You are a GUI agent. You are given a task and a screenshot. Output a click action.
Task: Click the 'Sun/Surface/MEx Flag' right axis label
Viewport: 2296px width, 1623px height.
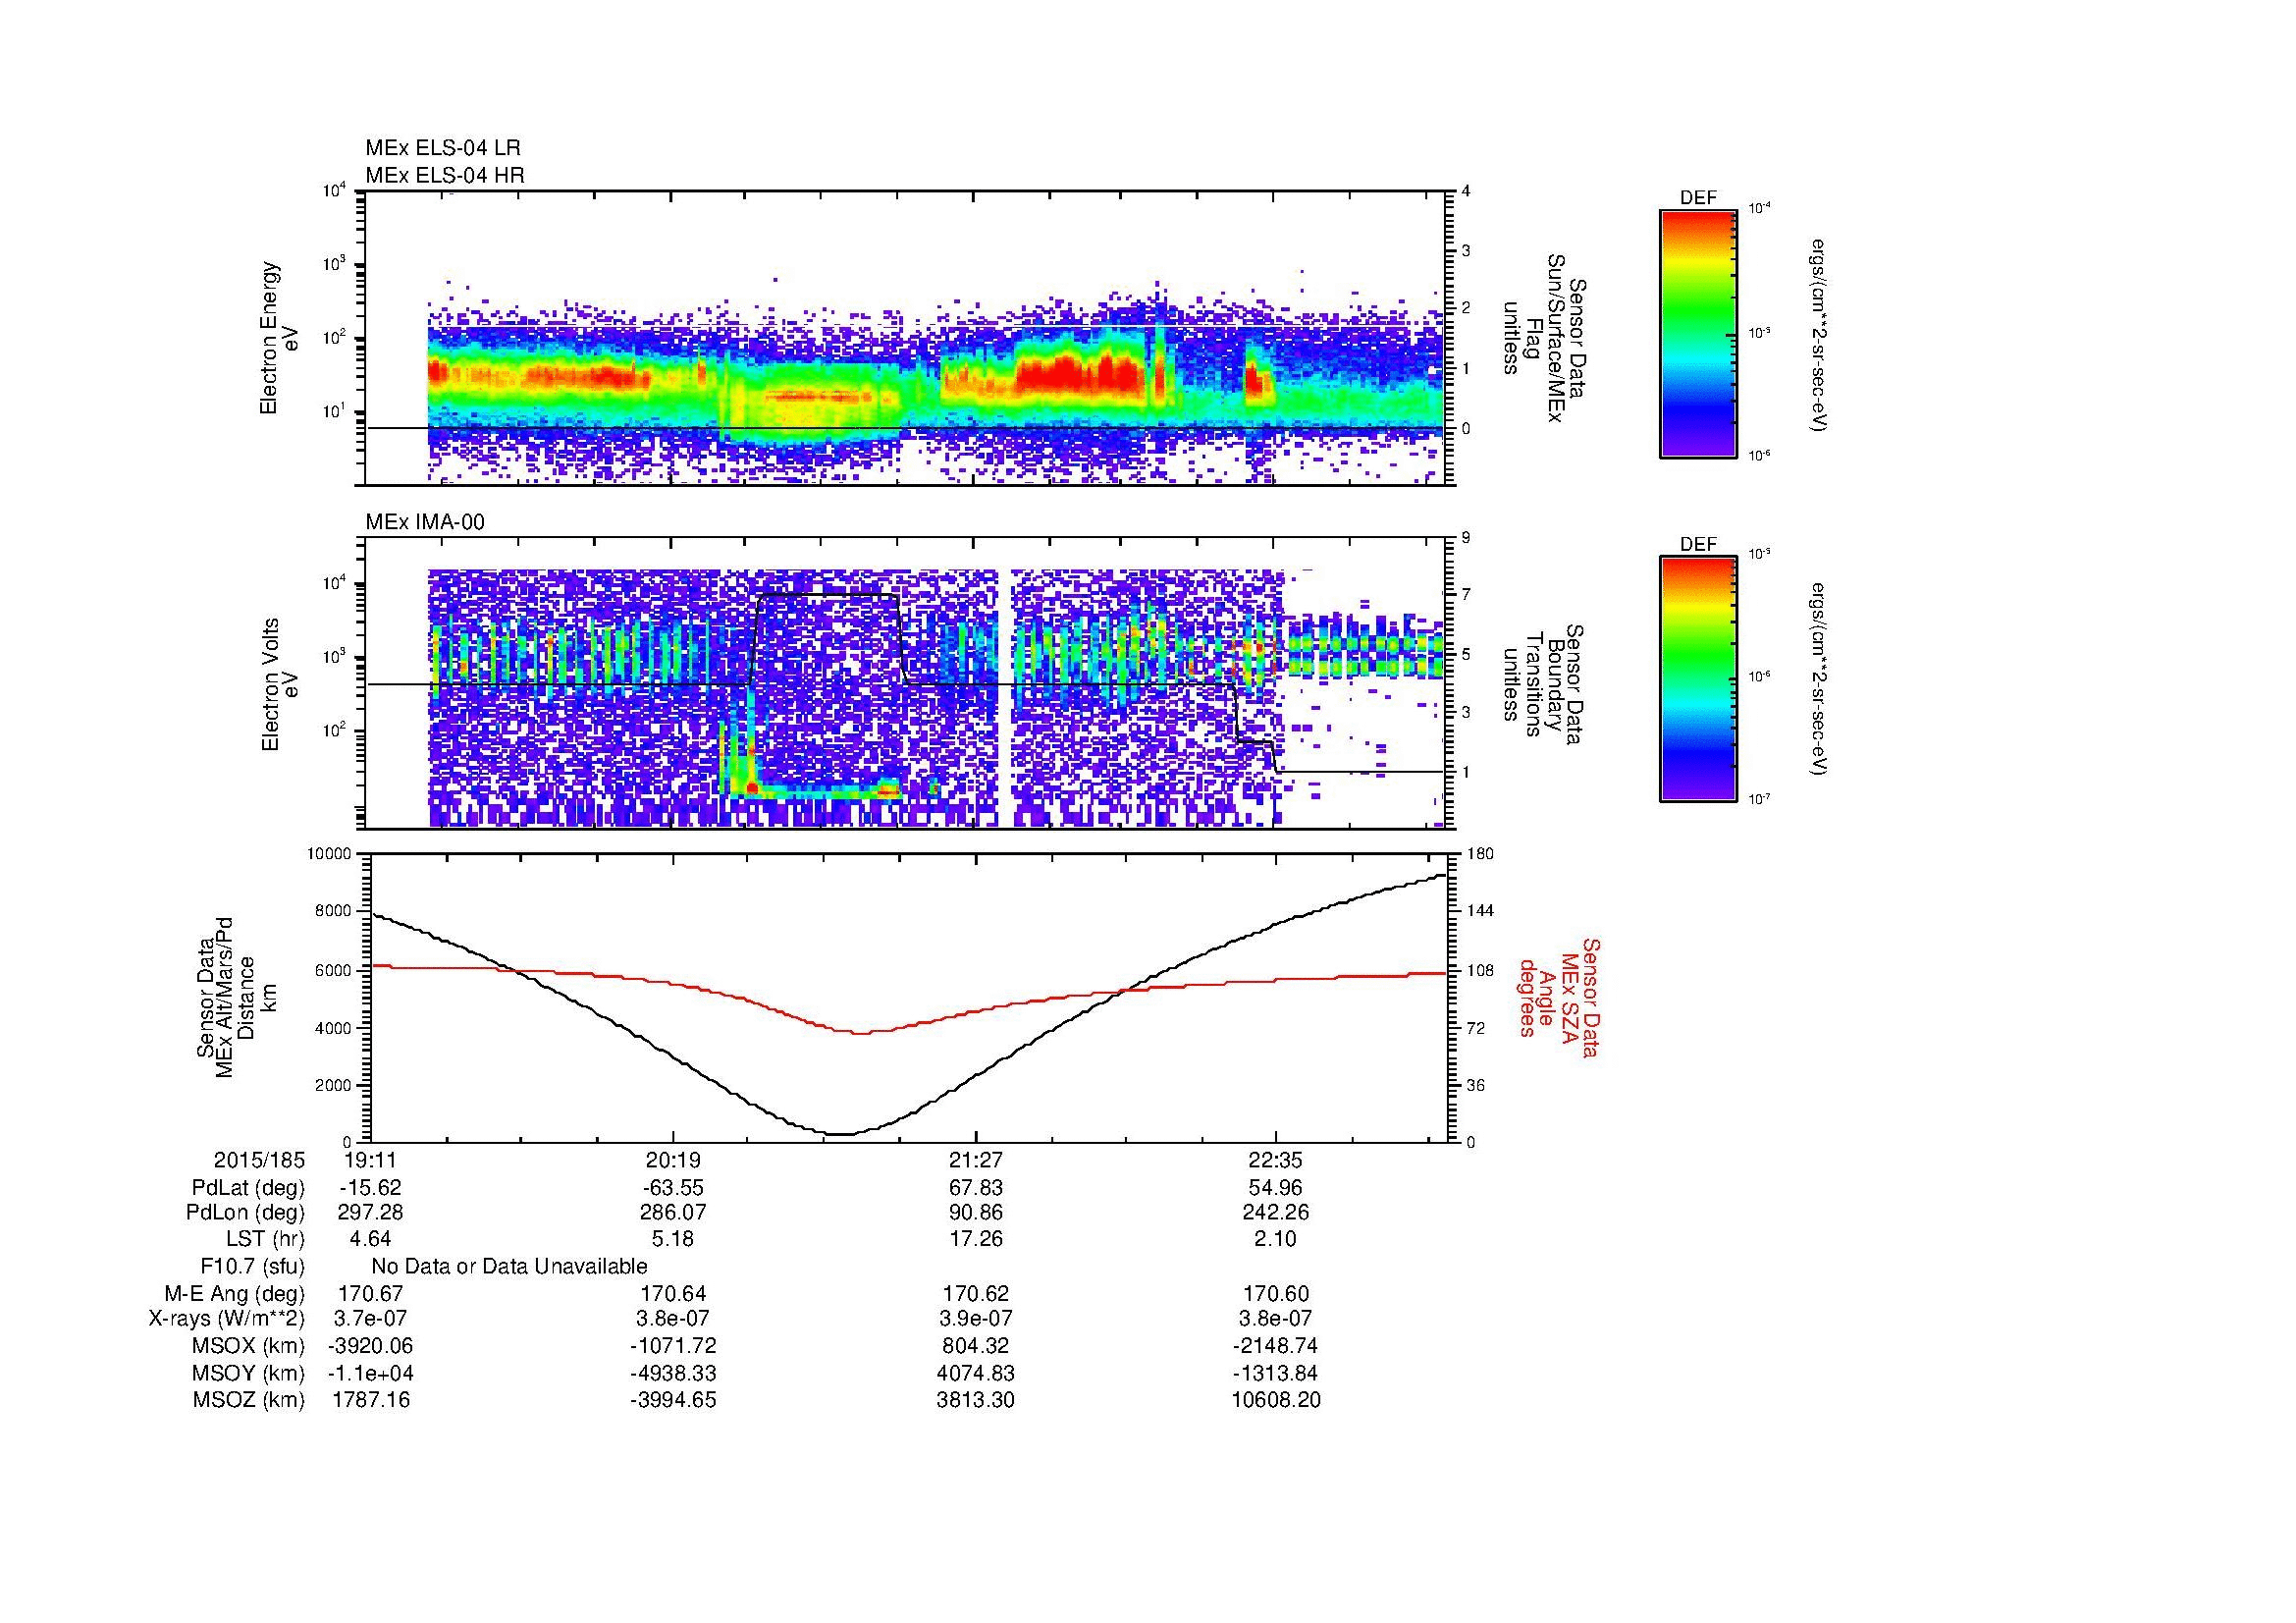[x=1544, y=338]
